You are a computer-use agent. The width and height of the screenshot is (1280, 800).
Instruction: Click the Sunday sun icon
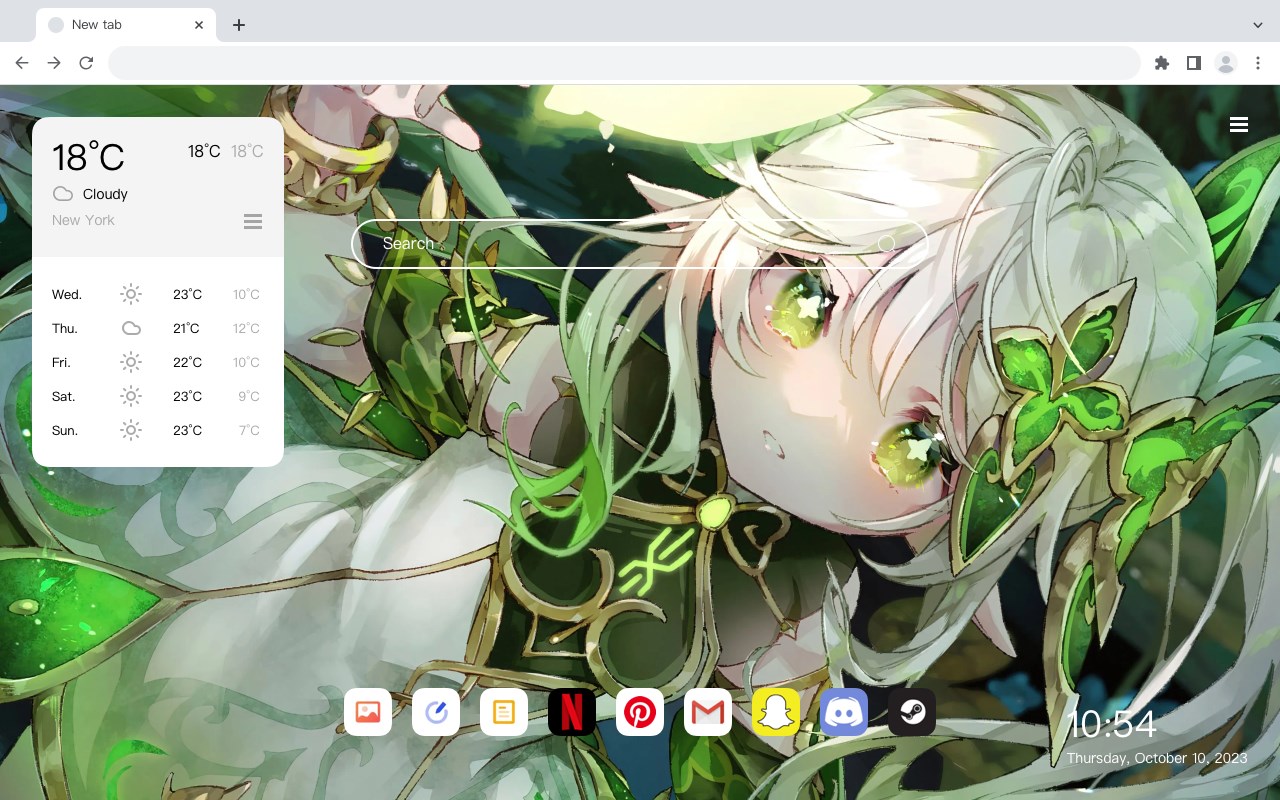(x=131, y=430)
